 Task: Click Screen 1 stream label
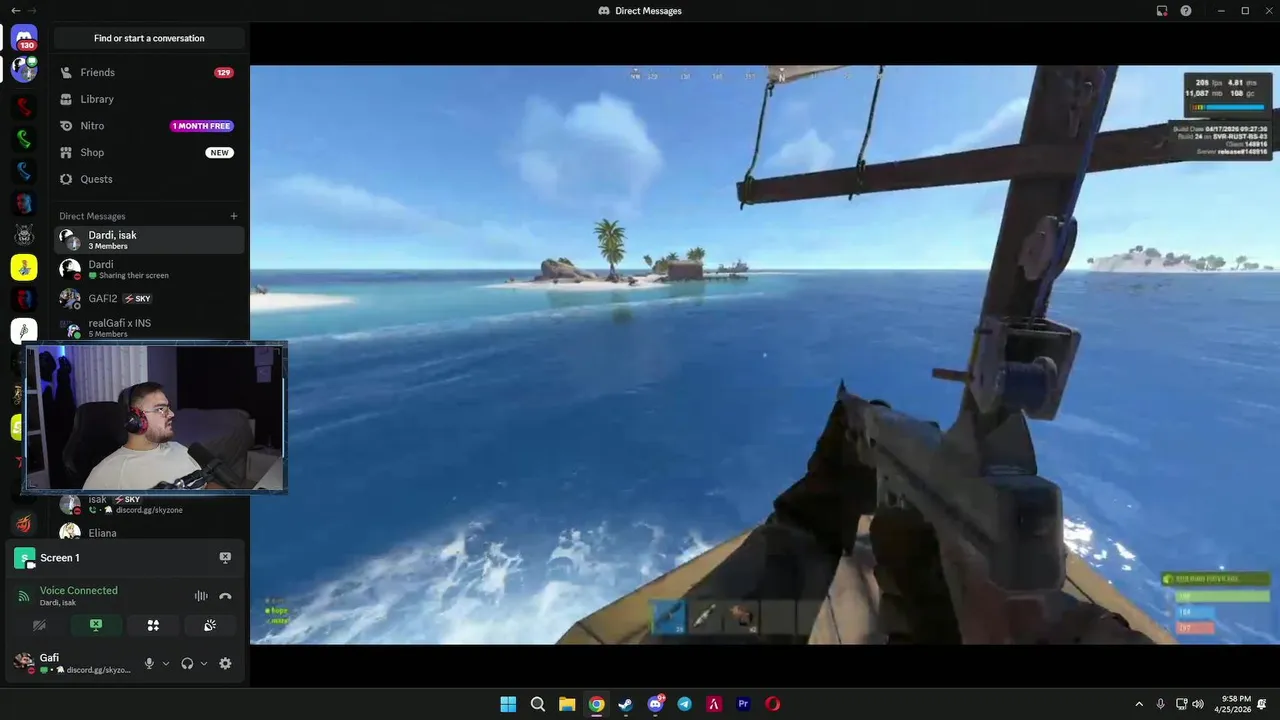60,558
